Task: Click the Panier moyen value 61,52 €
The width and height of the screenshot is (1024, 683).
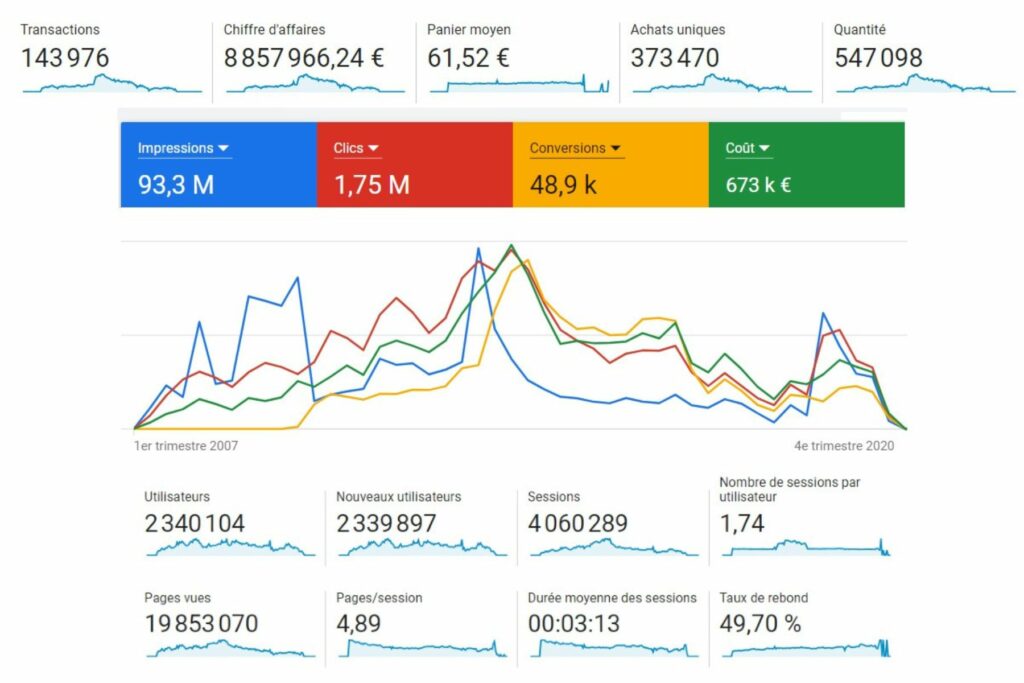Action: tap(468, 58)
